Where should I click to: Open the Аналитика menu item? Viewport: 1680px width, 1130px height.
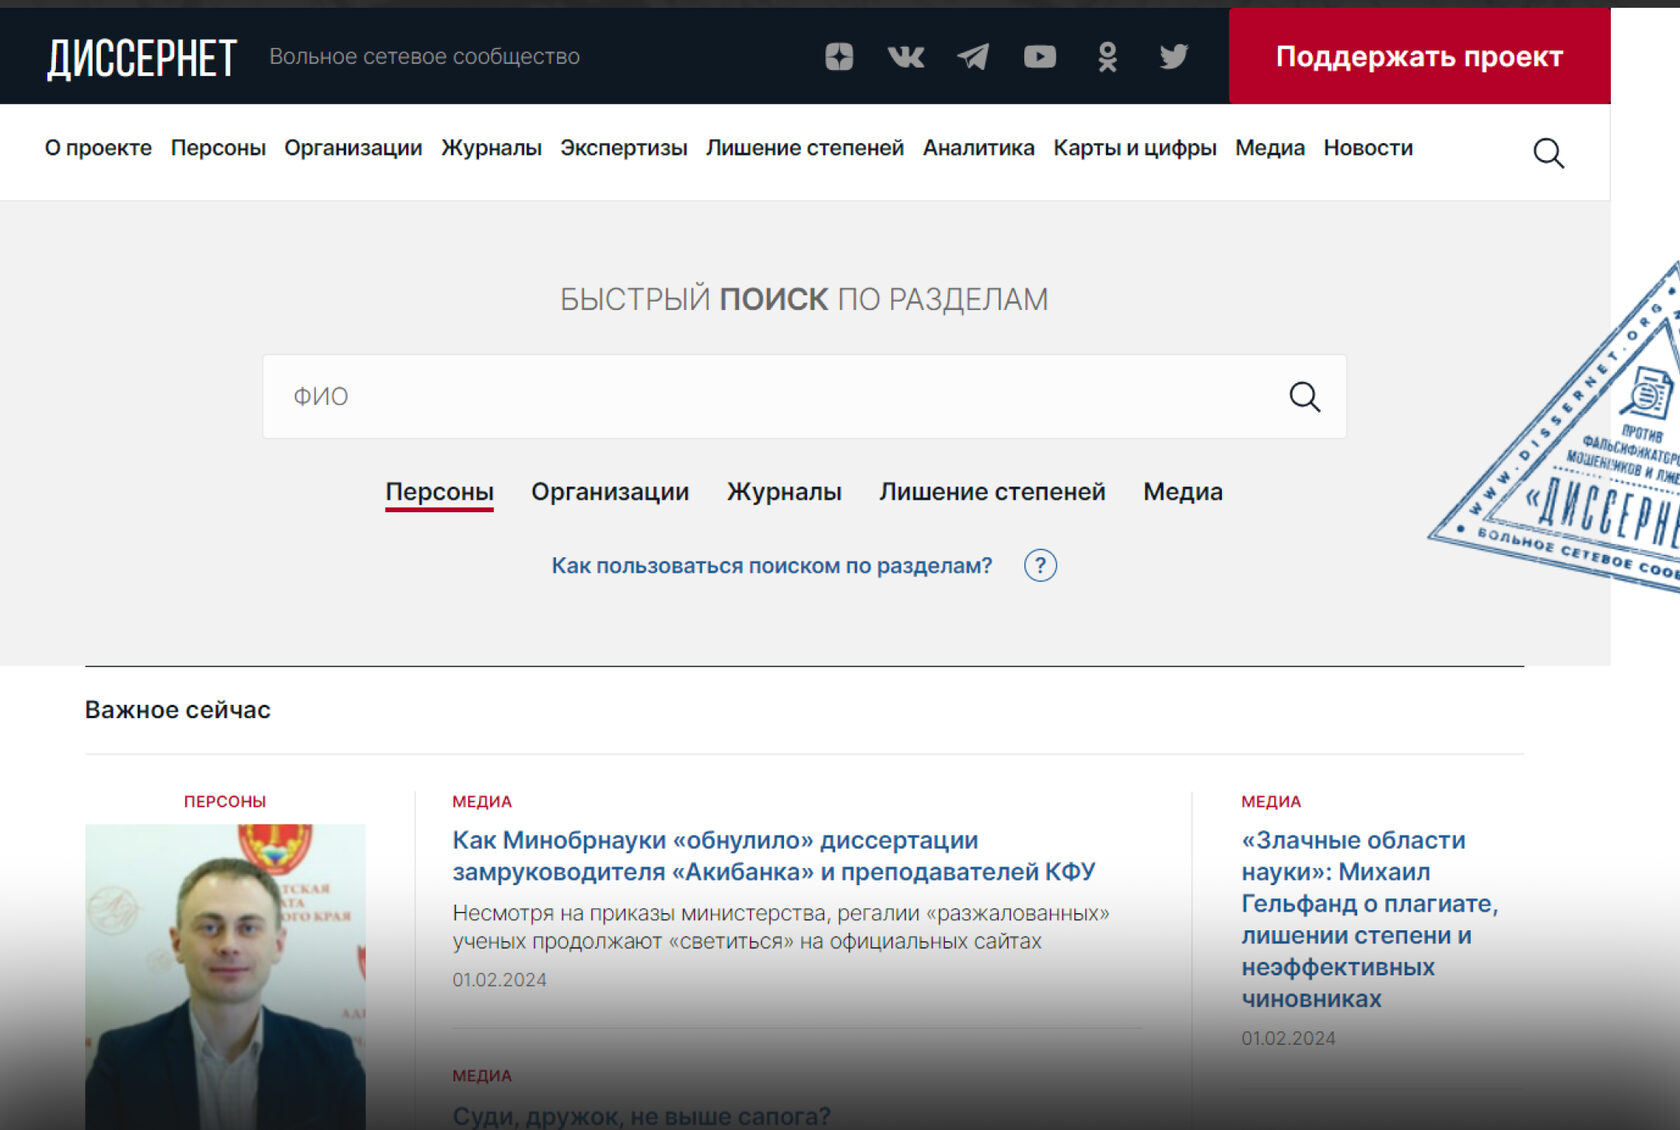[x=978, y=148]
